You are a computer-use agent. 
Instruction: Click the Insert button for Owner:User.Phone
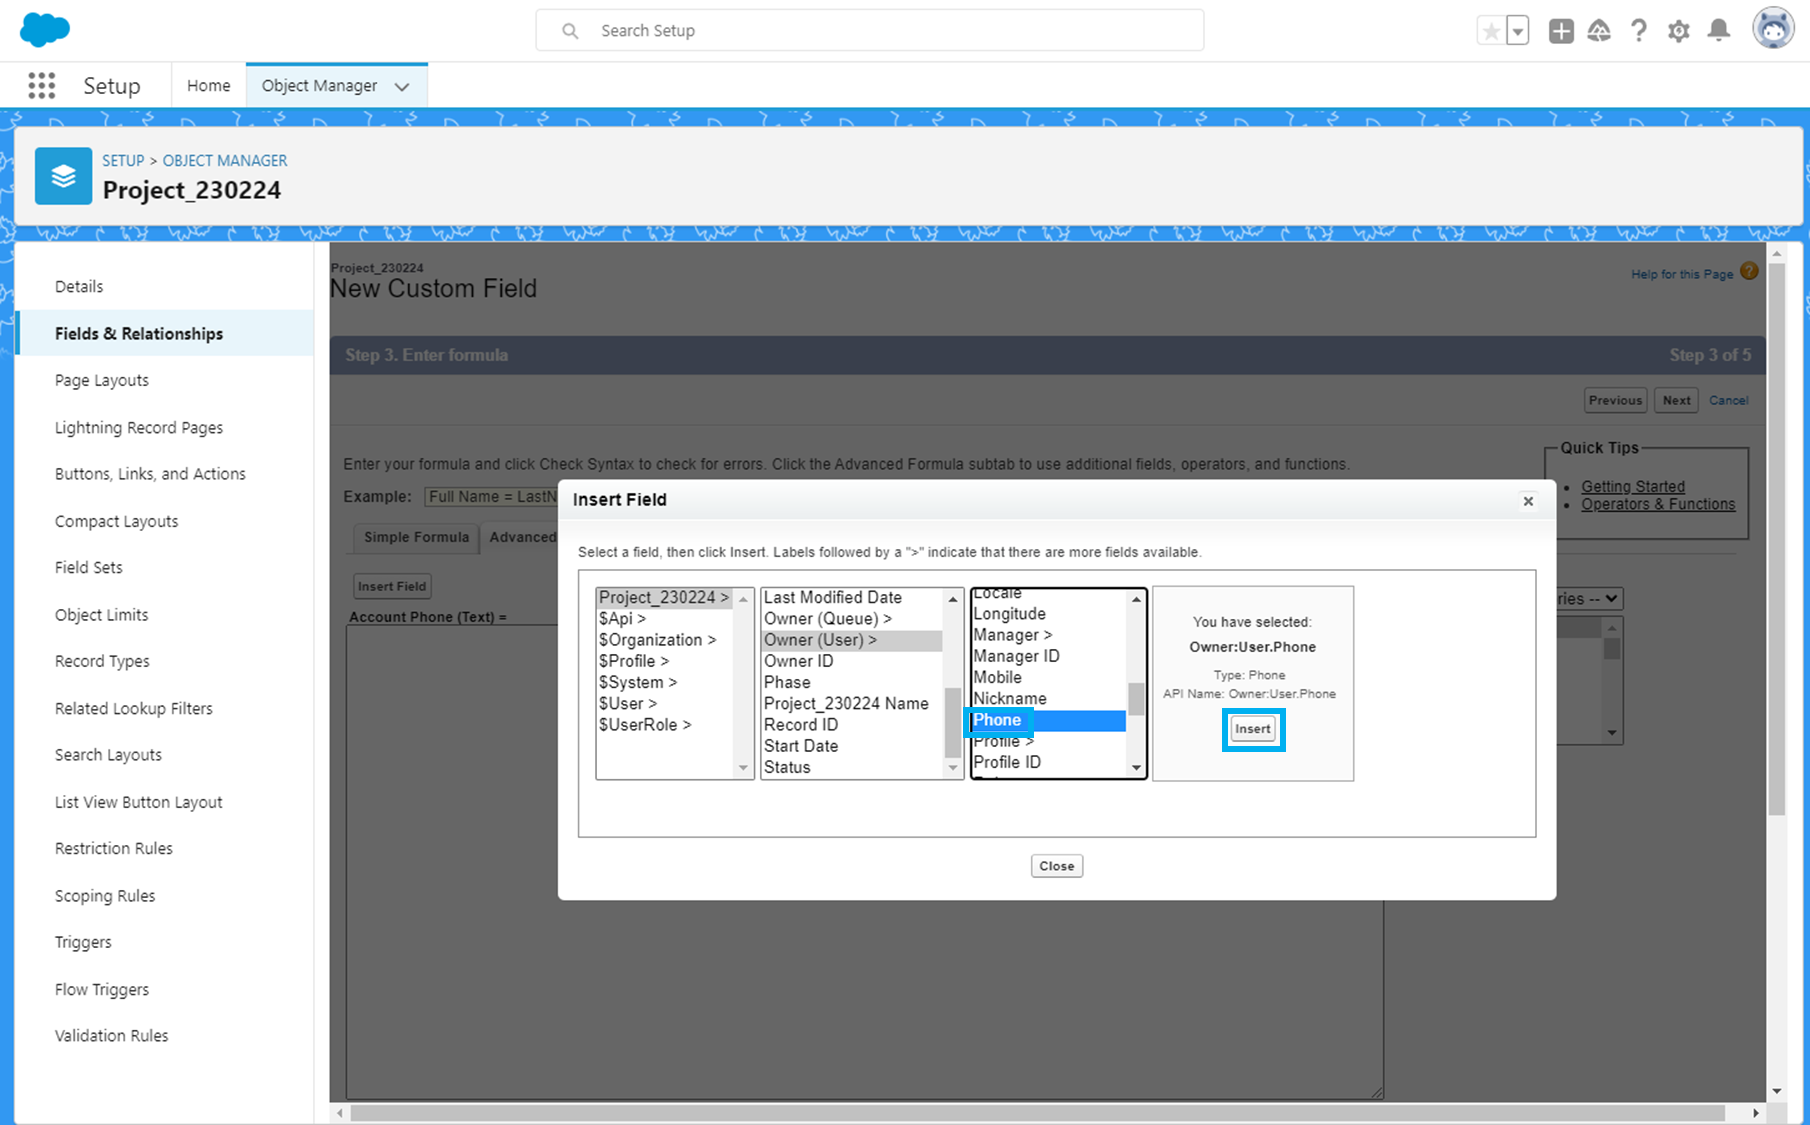point(1253,729)
